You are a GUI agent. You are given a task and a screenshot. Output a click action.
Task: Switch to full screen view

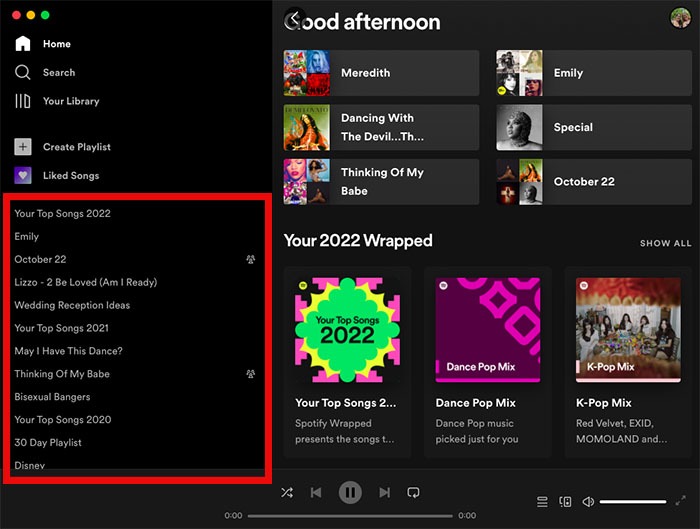click(x=680, y=501)
